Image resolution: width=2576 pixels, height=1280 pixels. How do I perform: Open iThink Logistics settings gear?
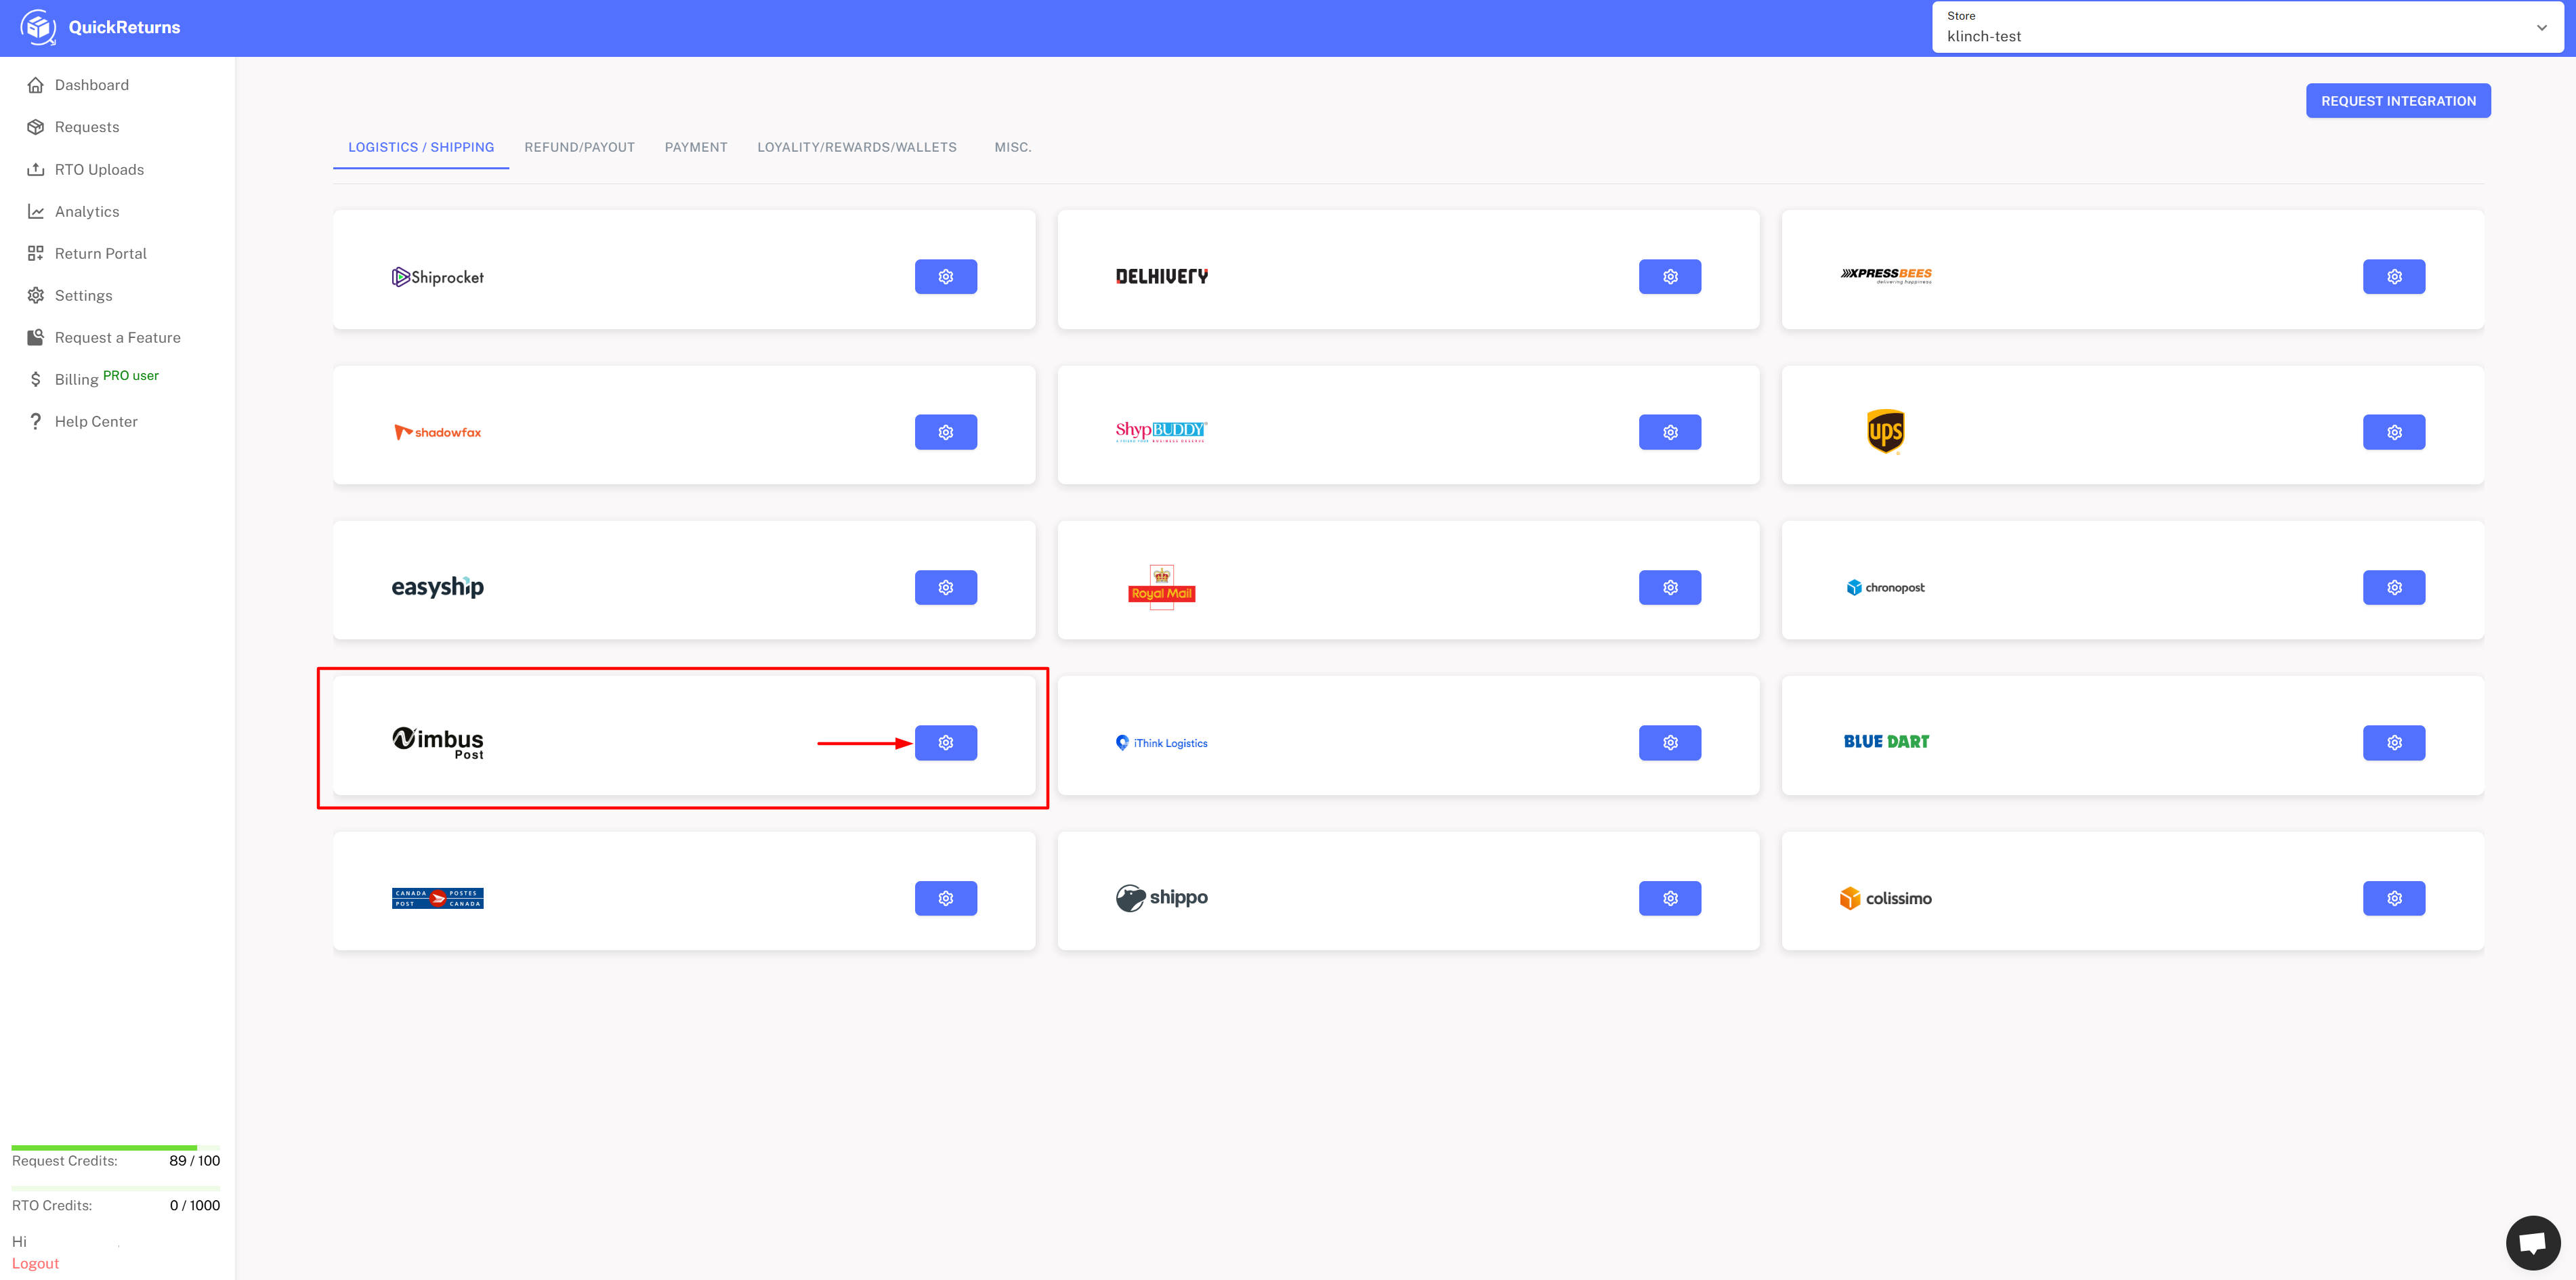(1669, 743)
